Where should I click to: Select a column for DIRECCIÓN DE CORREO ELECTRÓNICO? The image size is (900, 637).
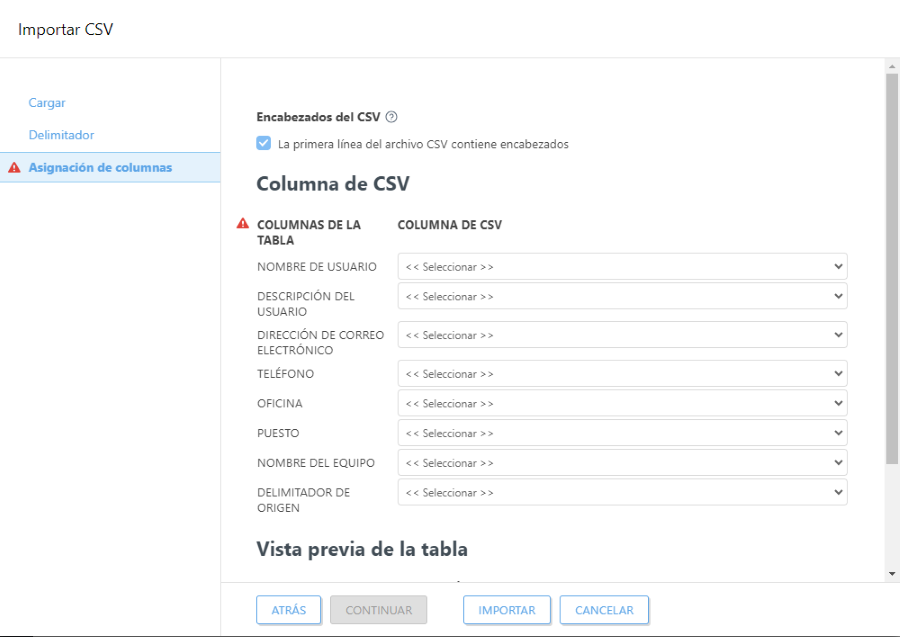pos(622,335)
